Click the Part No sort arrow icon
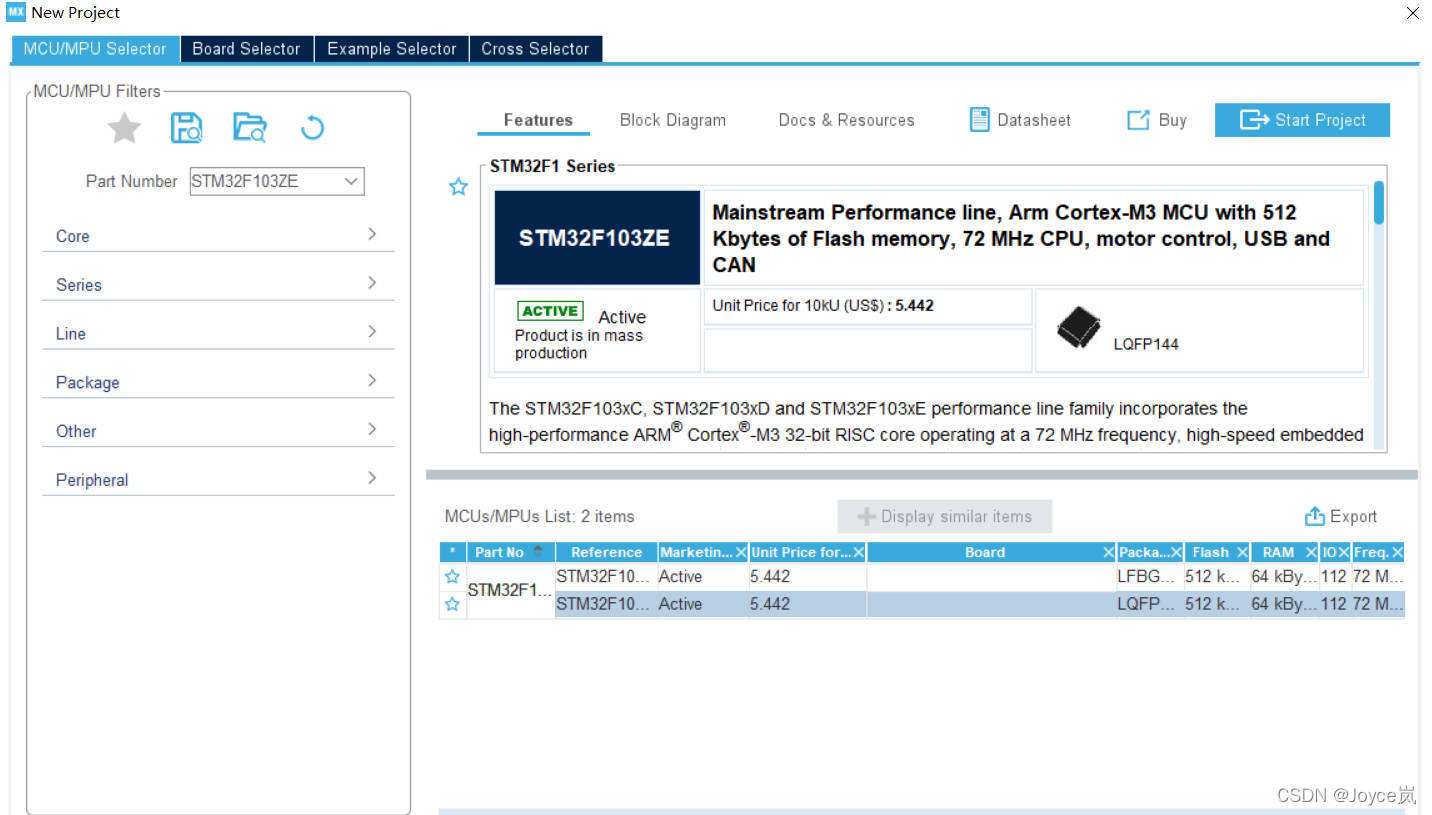Image resolution: width=1432 pixels, height=815 pixels. coord(538,552)
